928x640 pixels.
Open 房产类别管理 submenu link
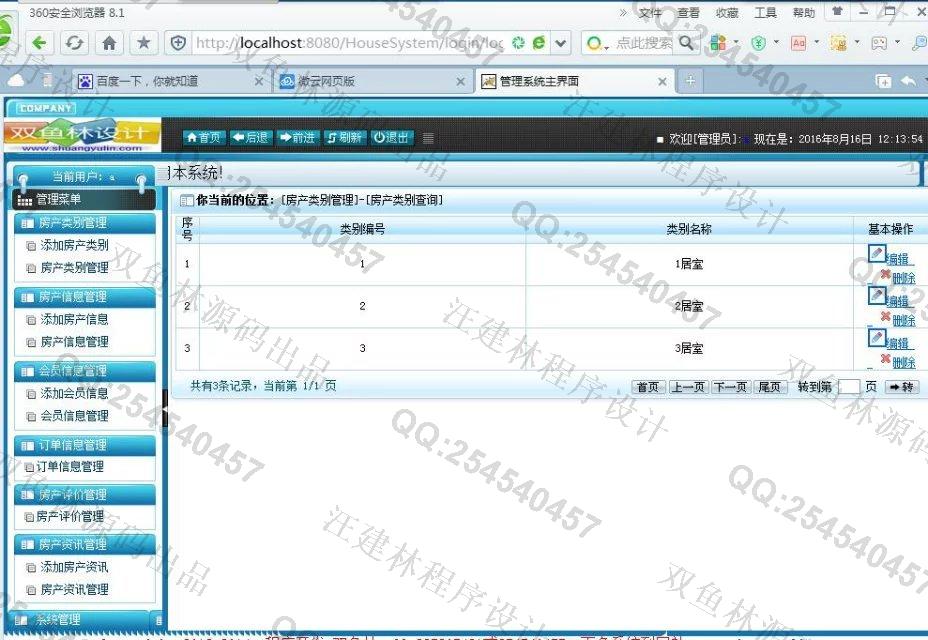(x=74, y=268)
